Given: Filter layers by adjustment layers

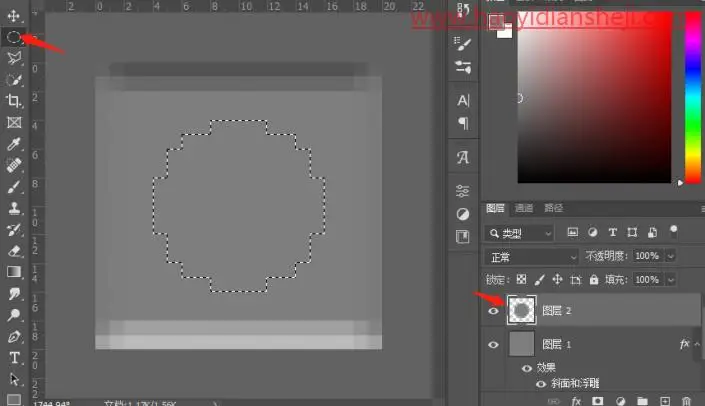Looking at the screenshot, I should 593,232.
